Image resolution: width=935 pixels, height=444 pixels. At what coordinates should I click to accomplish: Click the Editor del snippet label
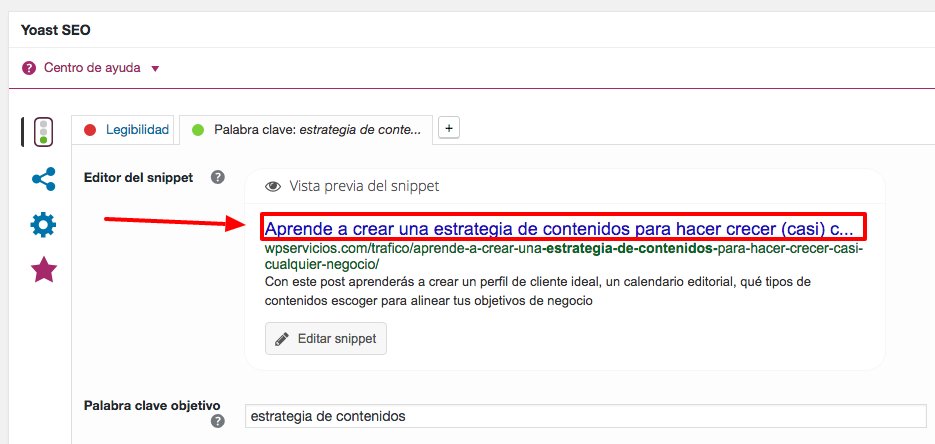pyautogui.click(x=138, y=178)
